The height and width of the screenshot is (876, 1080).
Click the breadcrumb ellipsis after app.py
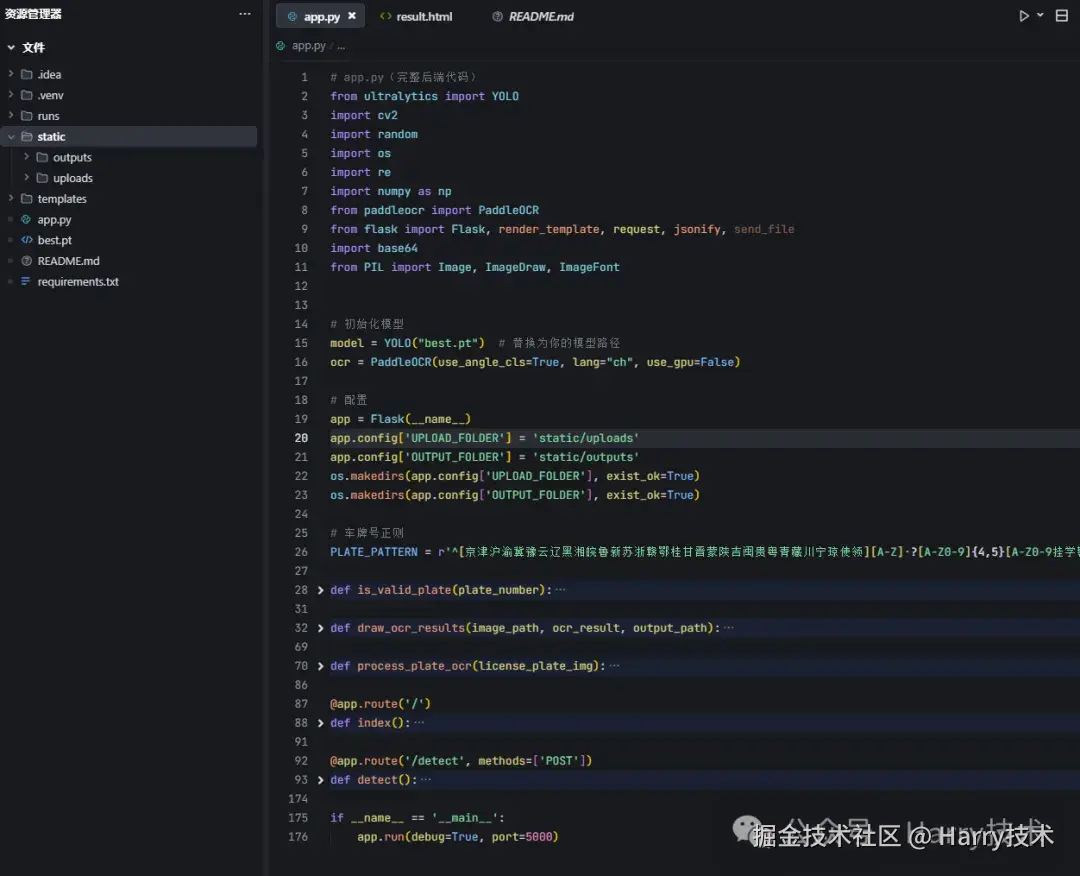(342, 46)
